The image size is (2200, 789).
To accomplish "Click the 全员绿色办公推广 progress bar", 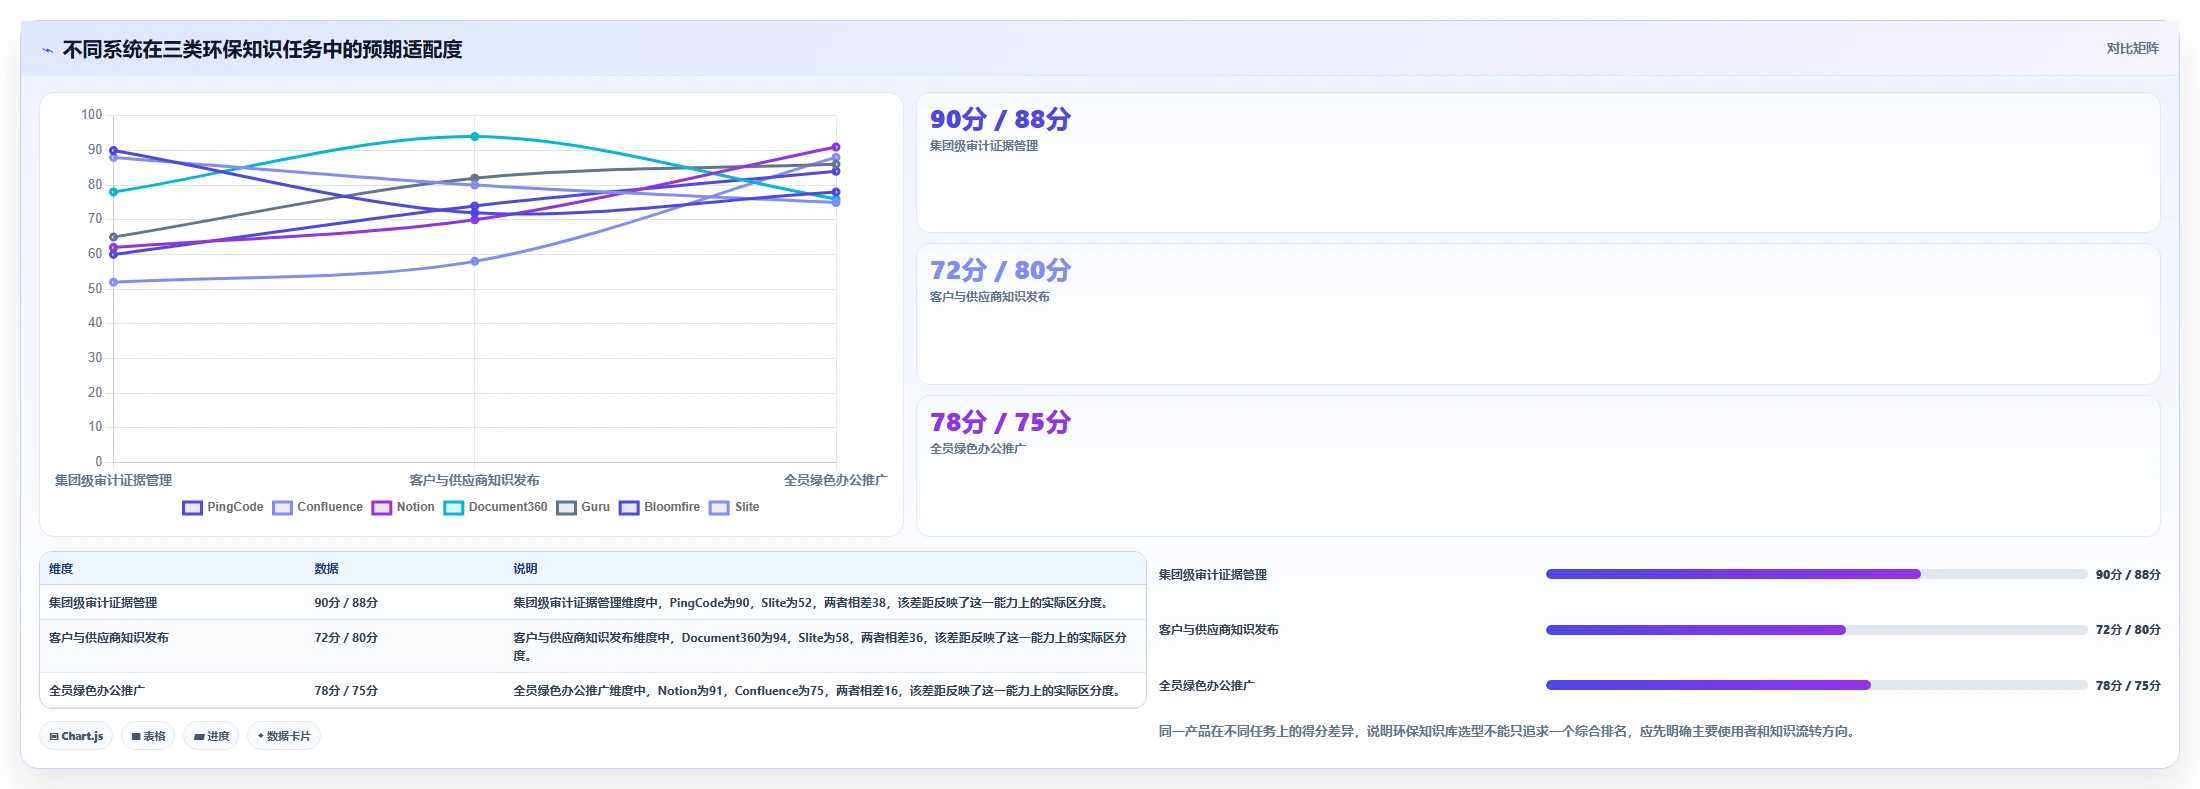I will point(1816,685).
